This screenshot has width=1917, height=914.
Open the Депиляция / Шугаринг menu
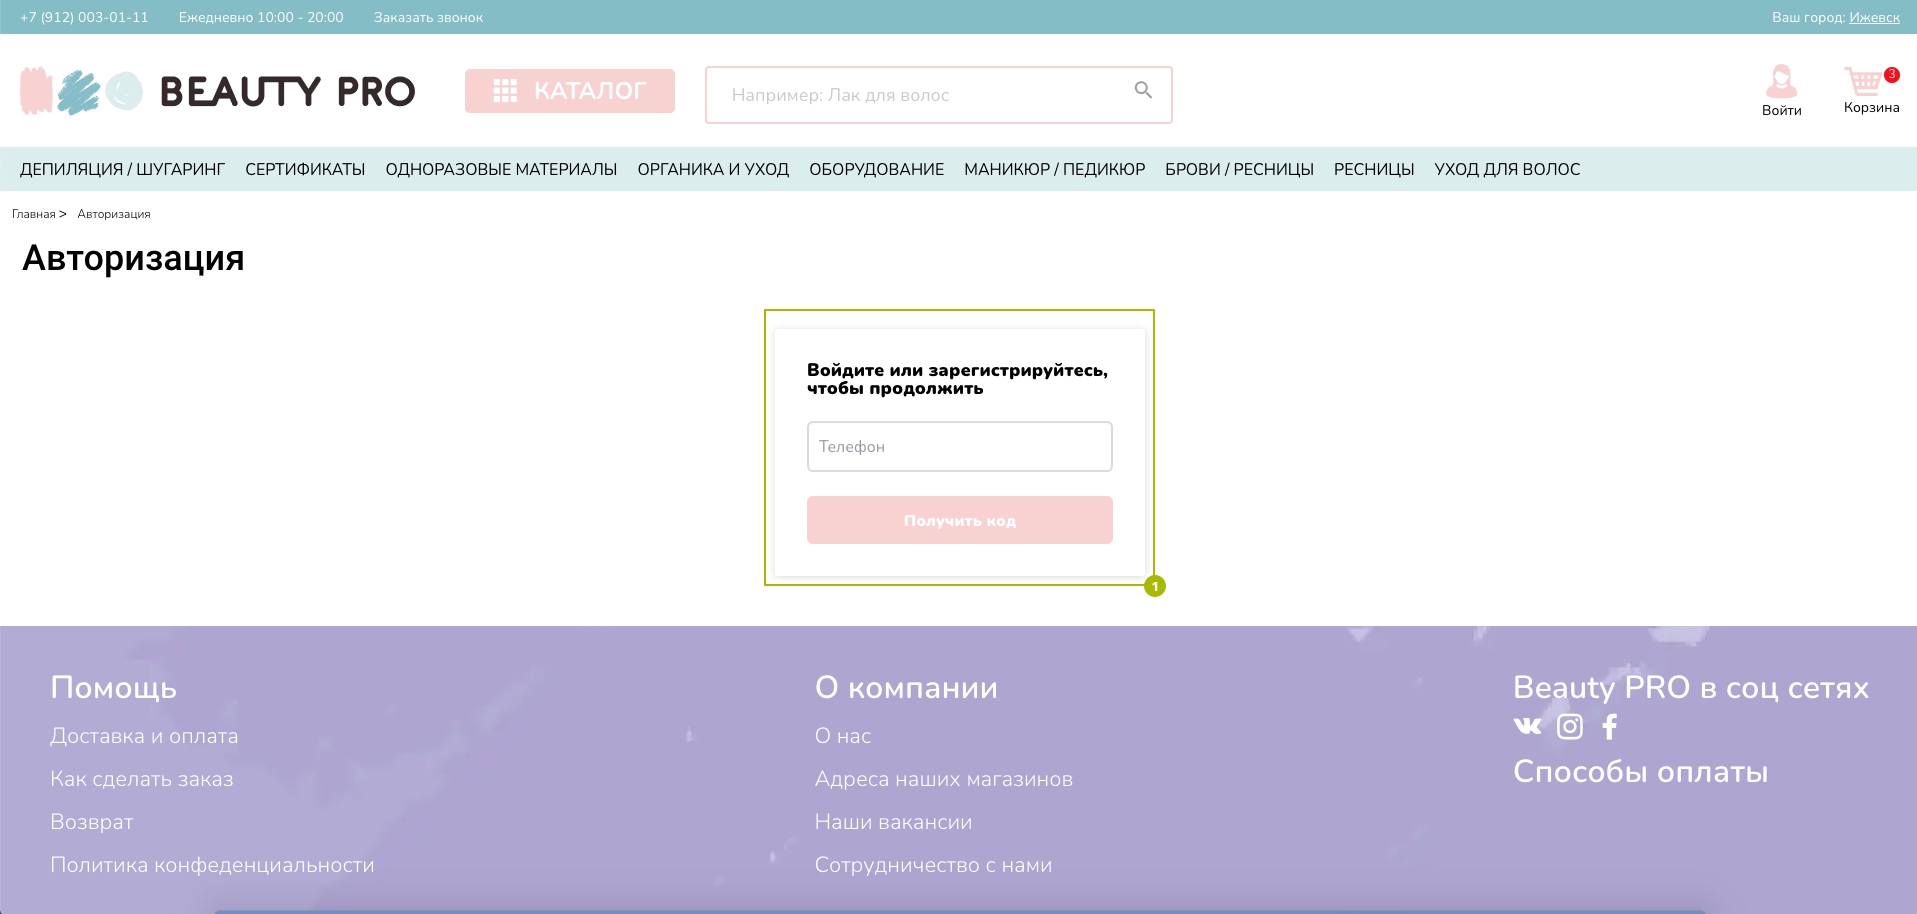122,169
